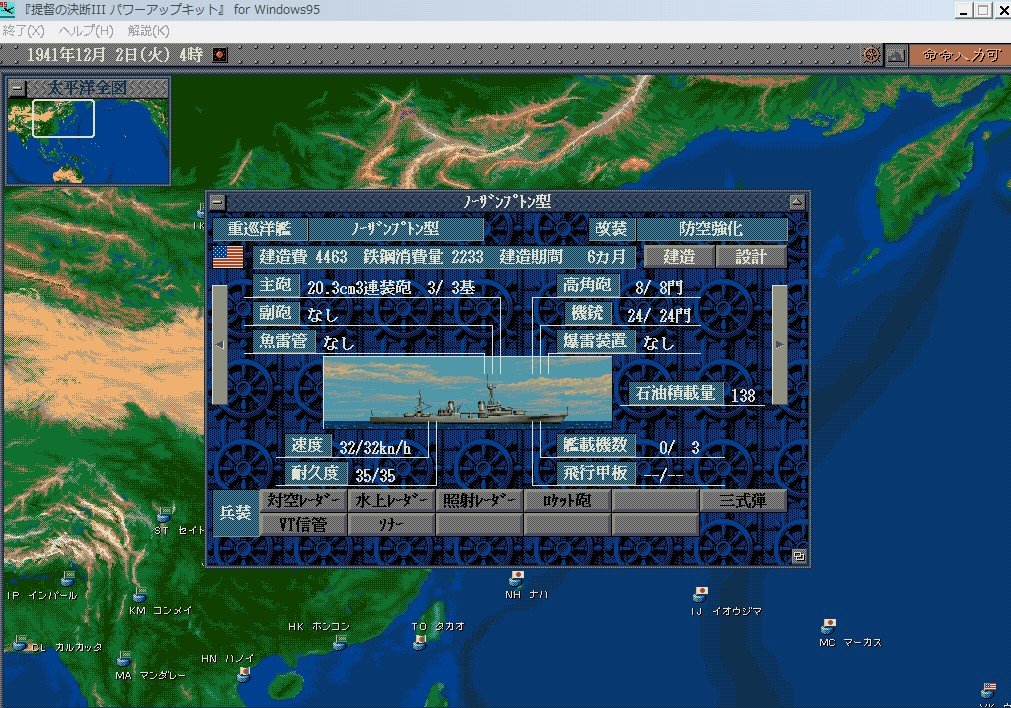Click the date 1941年12月 2日(火) 4時
The width and height of the screenshot is (1011, 708).
coord(115,55)
